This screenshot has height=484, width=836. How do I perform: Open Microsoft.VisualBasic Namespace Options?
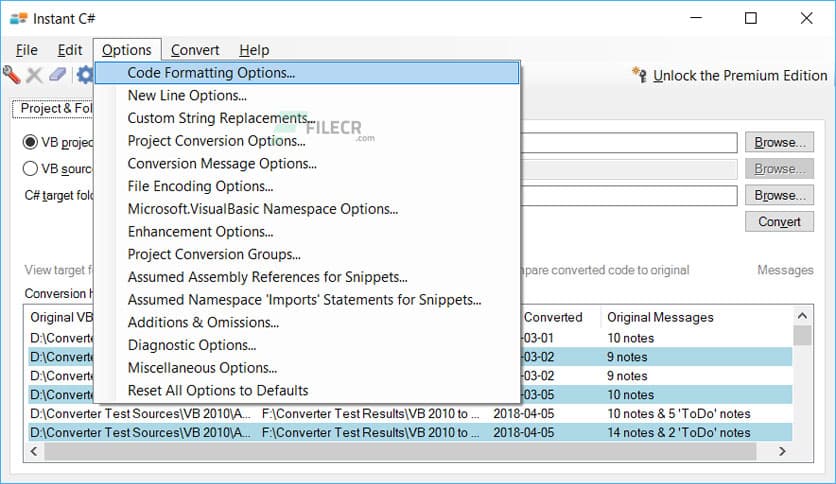pyautogui.click(x=307, y=209)
